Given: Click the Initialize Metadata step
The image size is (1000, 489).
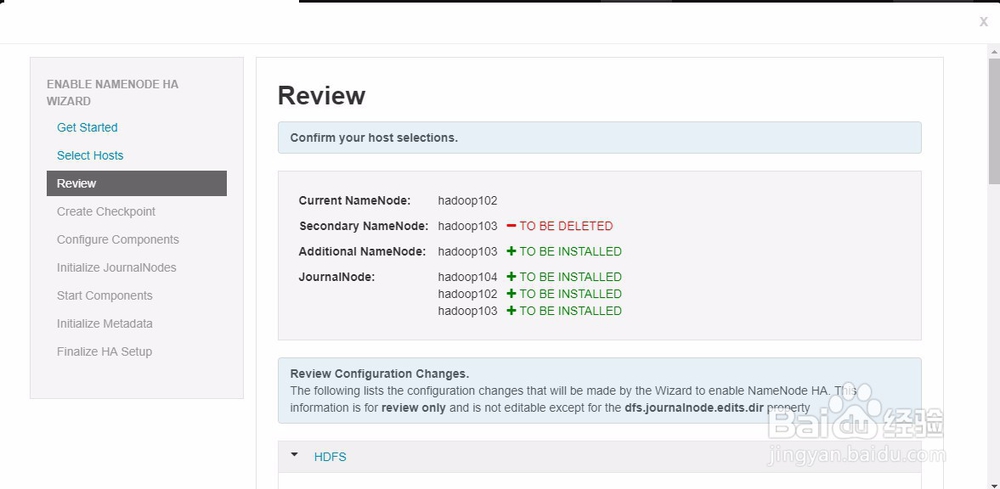Looking at the screenshot, I should coord(105,324).
